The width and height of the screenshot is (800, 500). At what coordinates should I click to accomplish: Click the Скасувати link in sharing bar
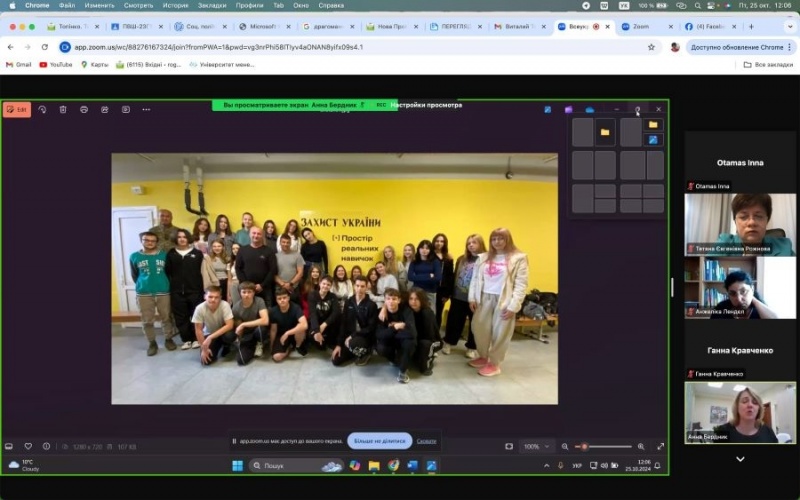426,441
